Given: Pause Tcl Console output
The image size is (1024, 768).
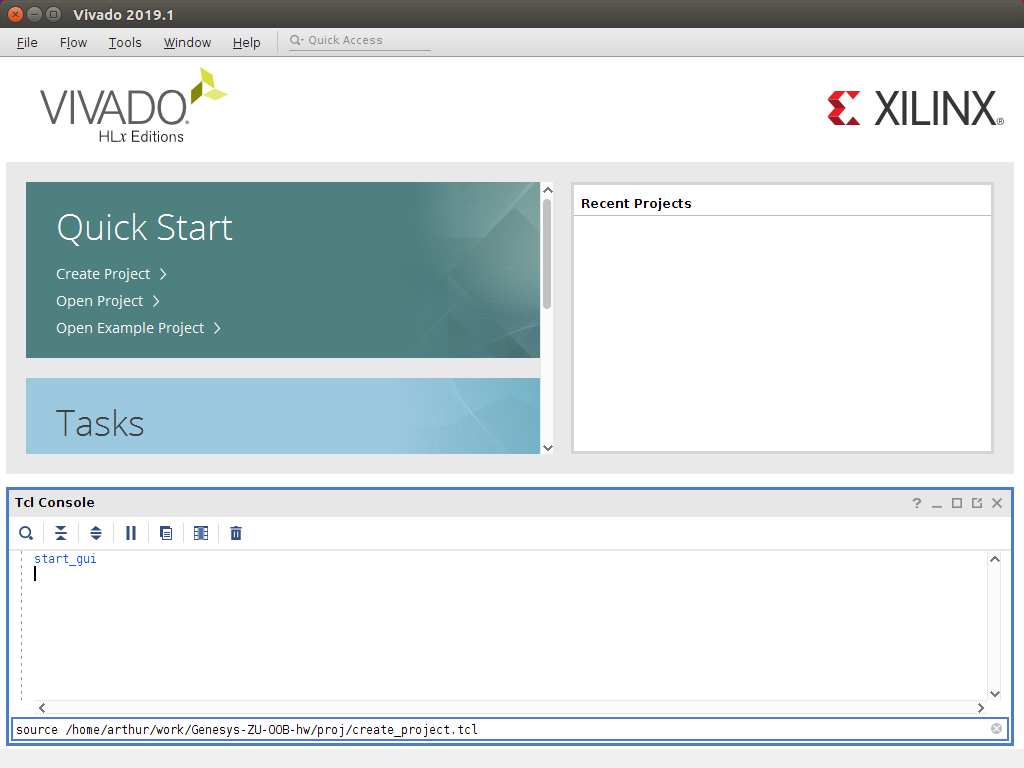Looking at the screenshot, I should (x=131, y=534).
